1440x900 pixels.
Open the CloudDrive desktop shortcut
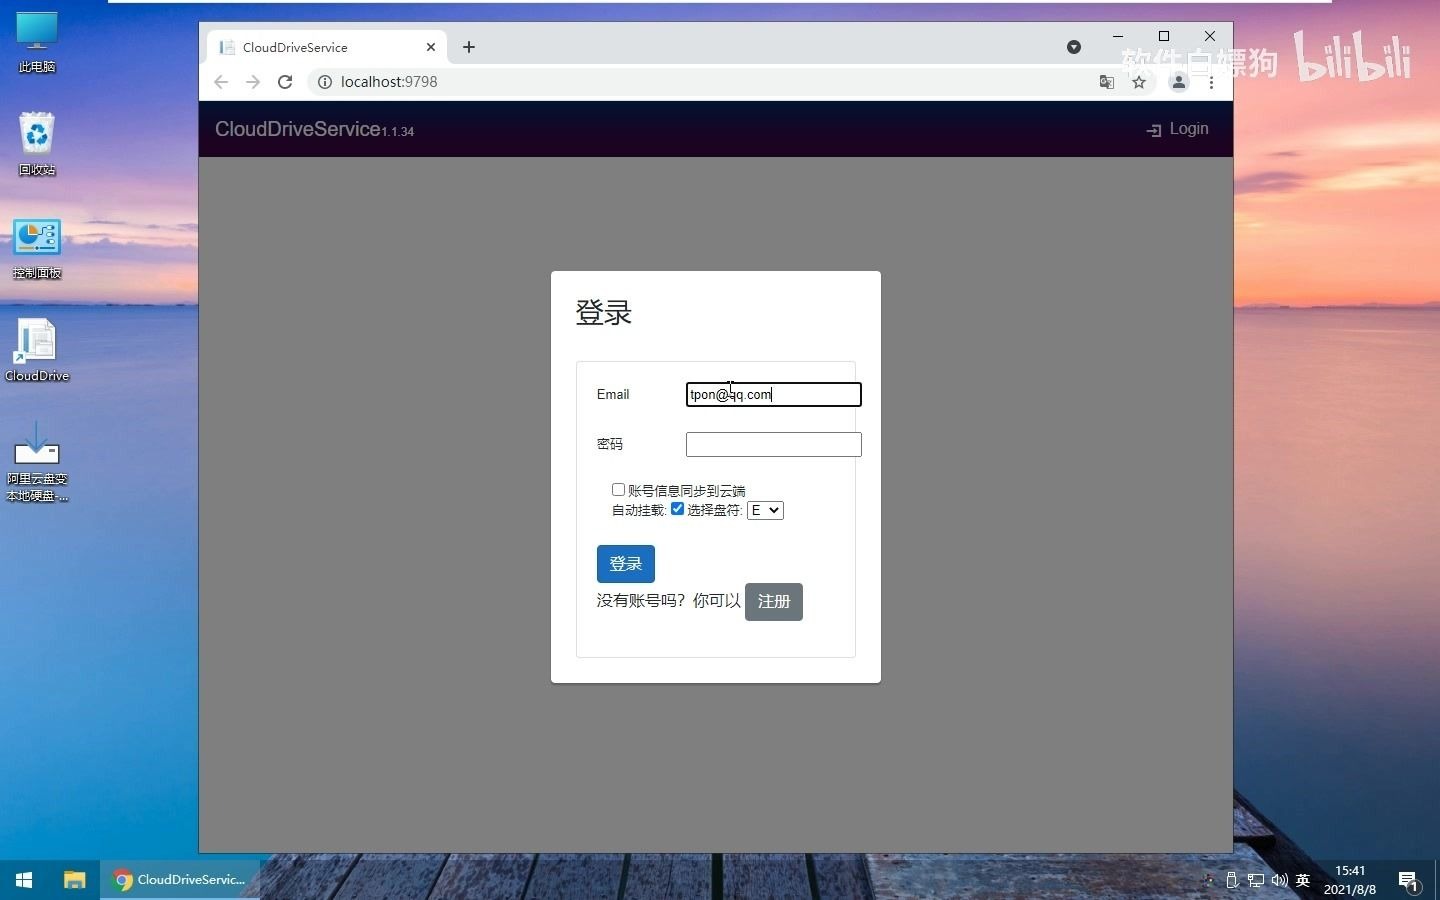[x=37, y=350]
